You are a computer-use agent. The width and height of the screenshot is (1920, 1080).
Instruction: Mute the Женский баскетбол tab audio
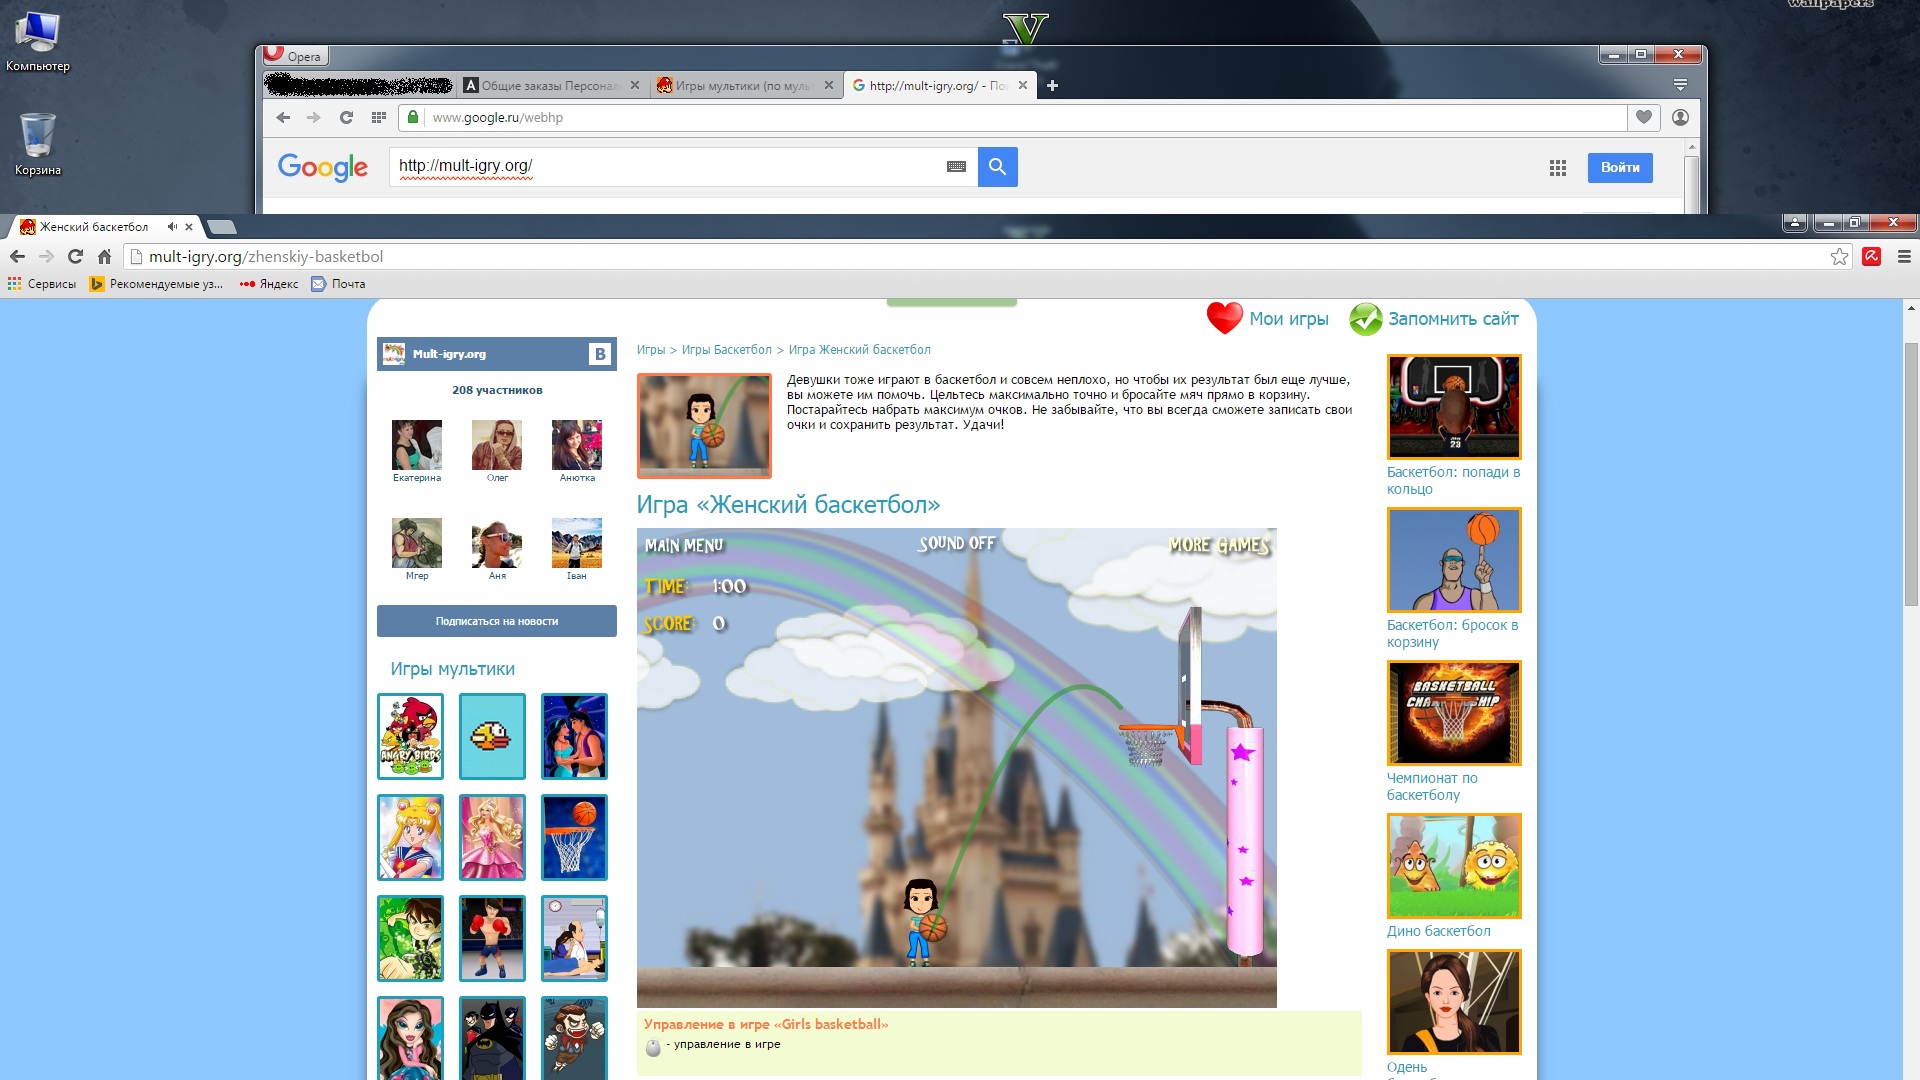[x=172, y=227]
